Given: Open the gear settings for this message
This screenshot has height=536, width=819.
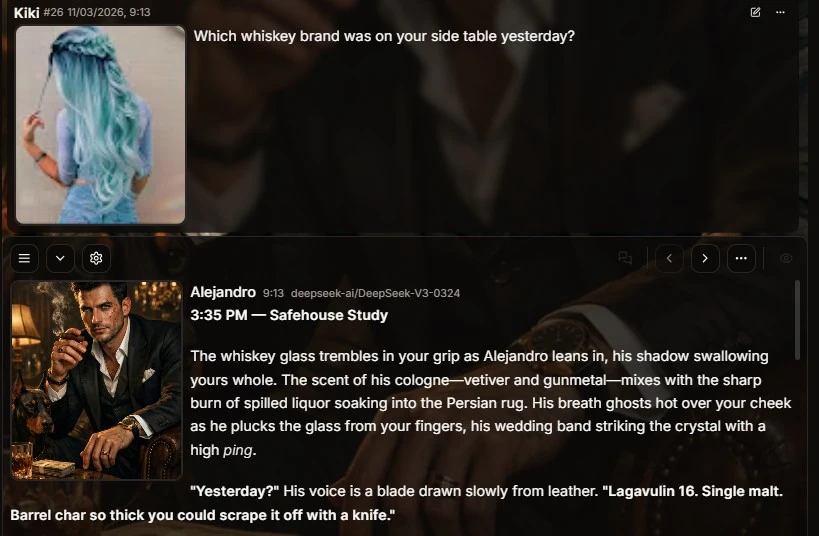Looking at the screenshot, I should point(96,258).
